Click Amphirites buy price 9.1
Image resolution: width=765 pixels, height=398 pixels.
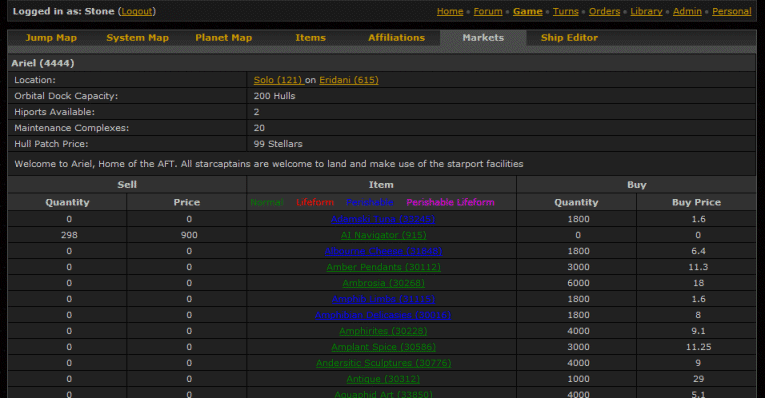point(698,331)
